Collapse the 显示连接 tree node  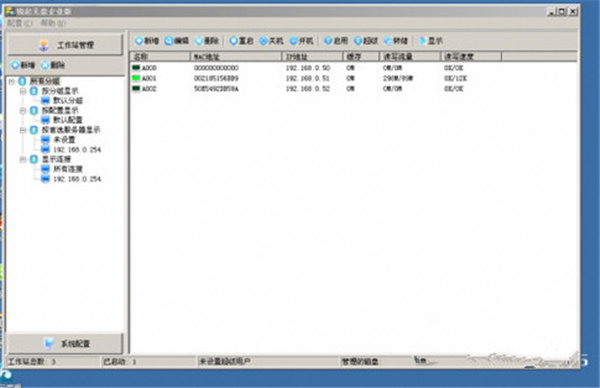[x=23, y=159]
